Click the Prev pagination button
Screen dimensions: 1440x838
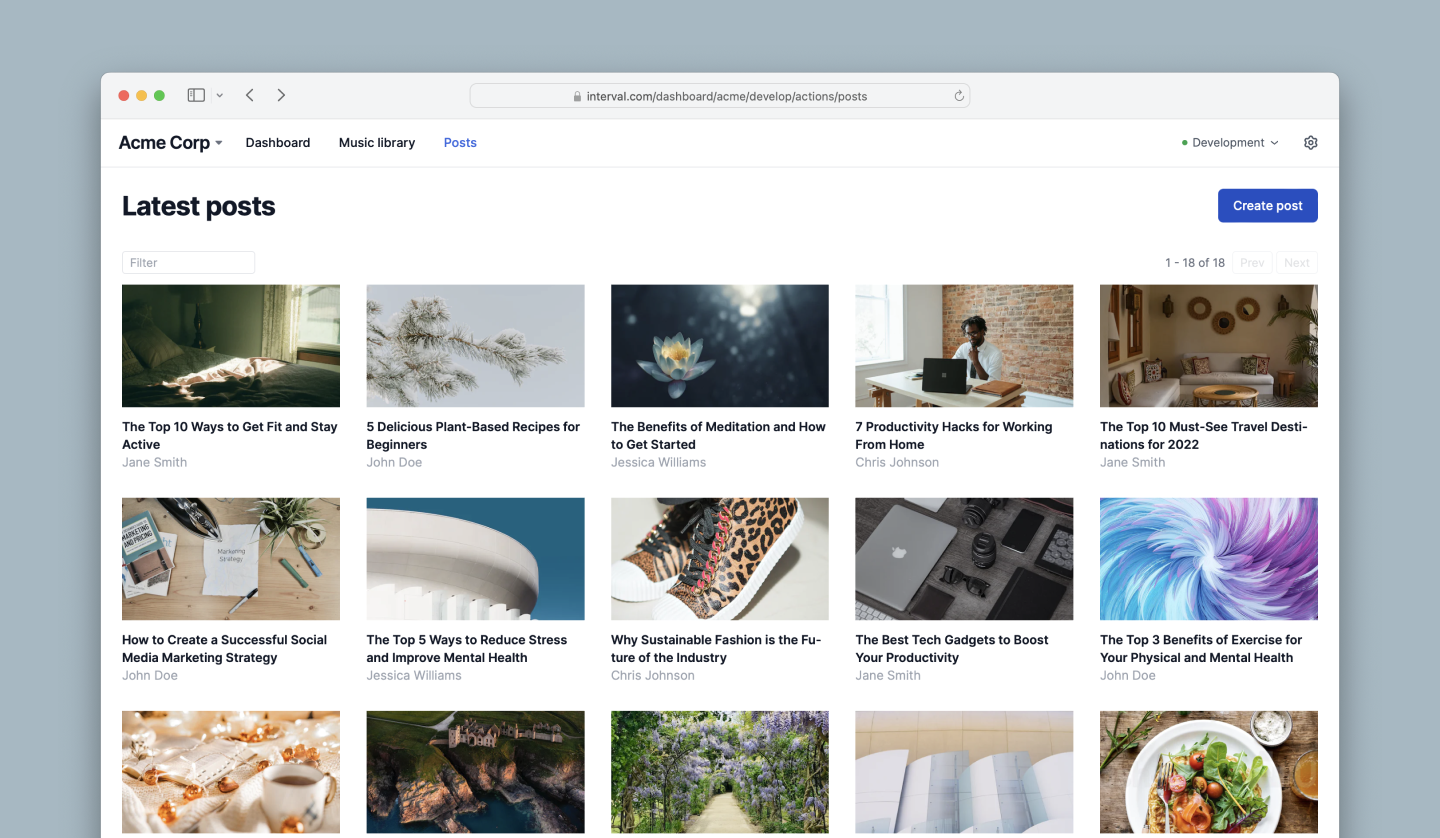click(x=1252, y=262)
